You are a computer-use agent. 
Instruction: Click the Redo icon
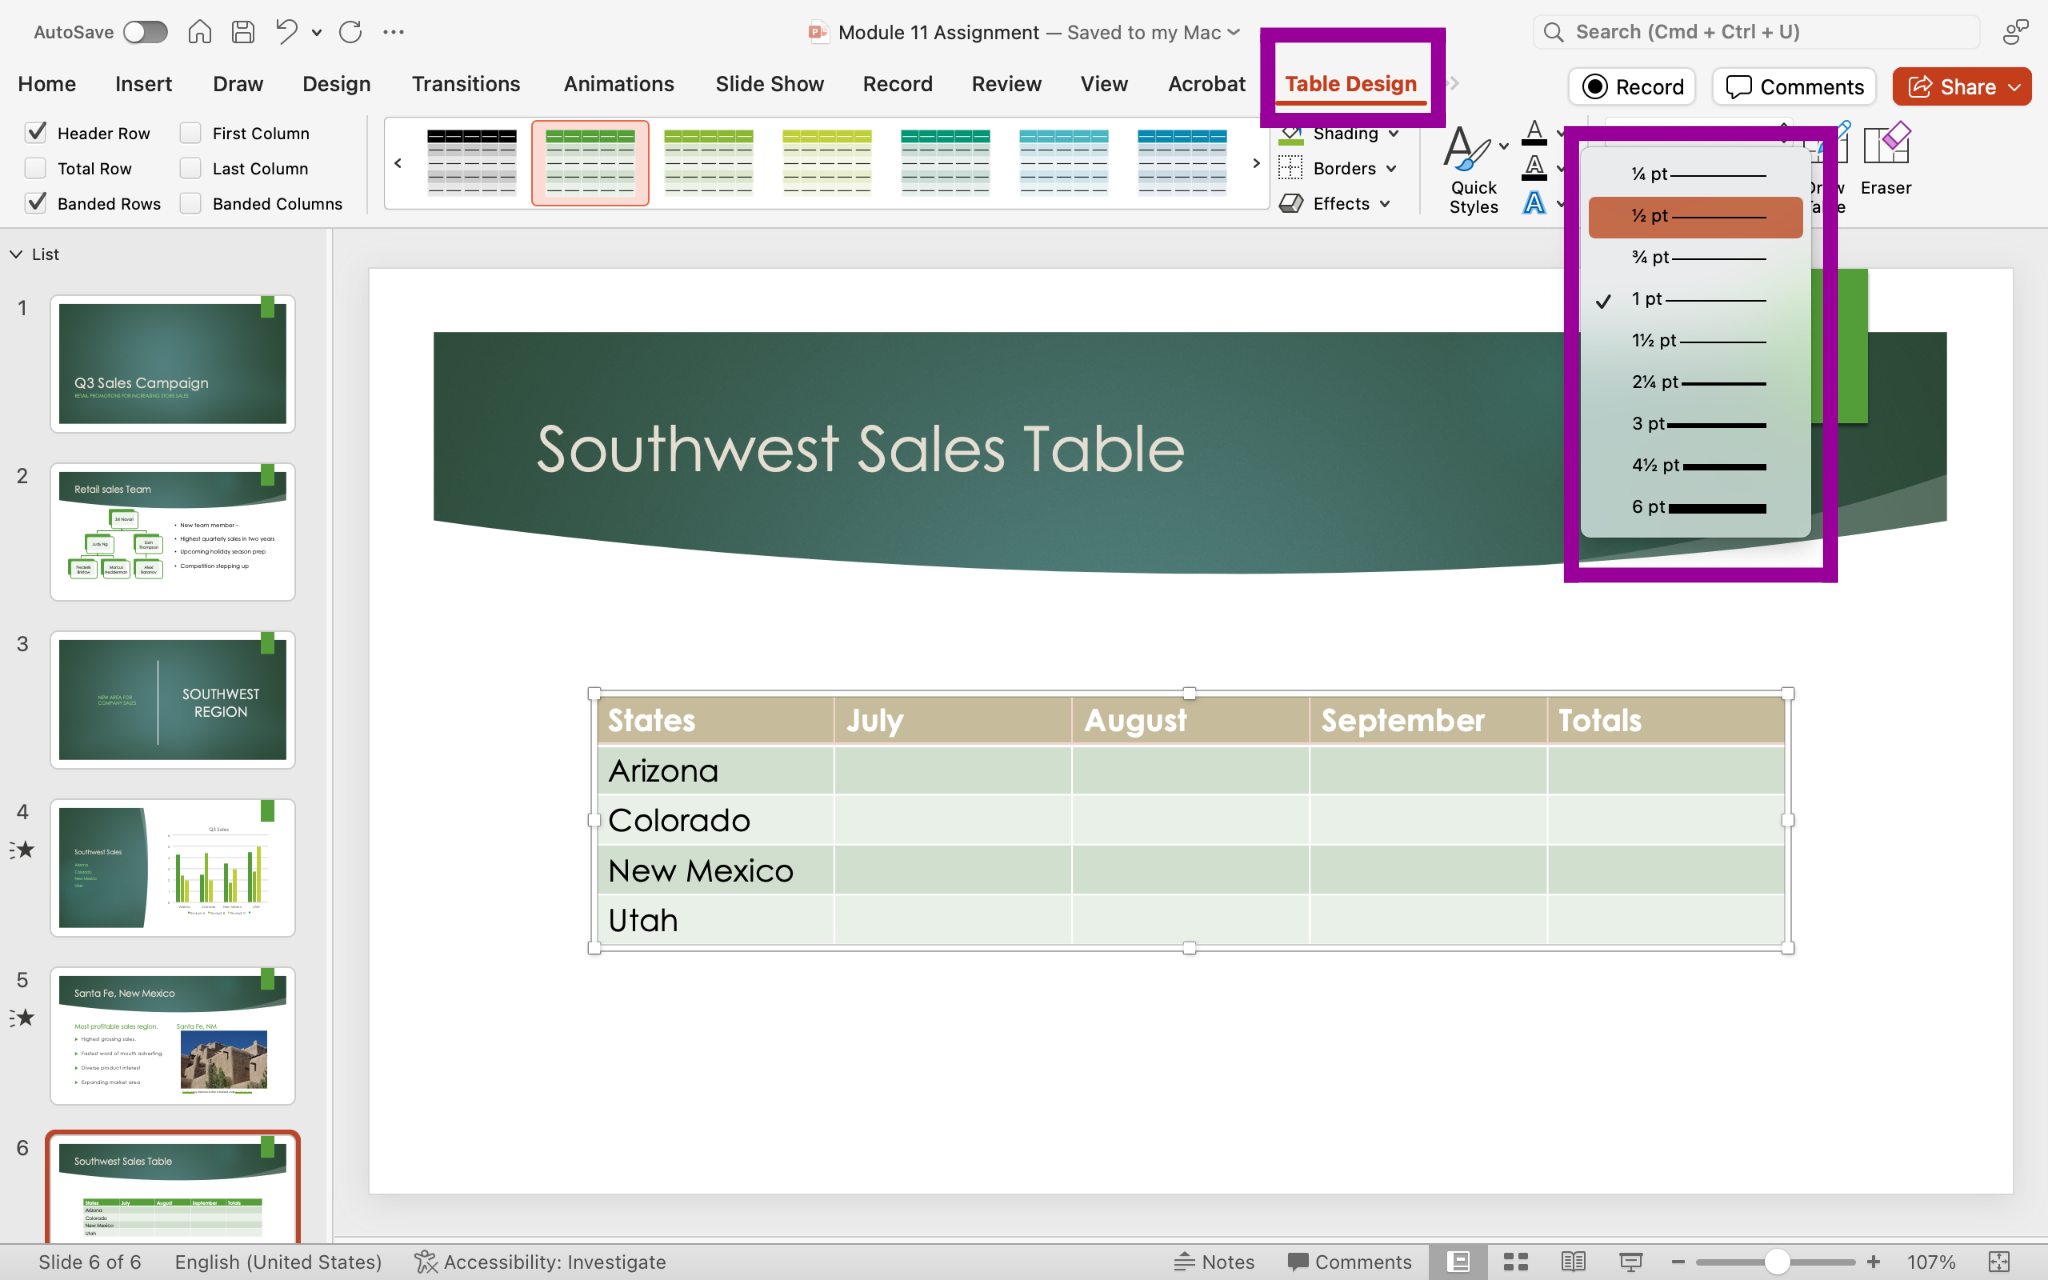(x=351, y=32)
